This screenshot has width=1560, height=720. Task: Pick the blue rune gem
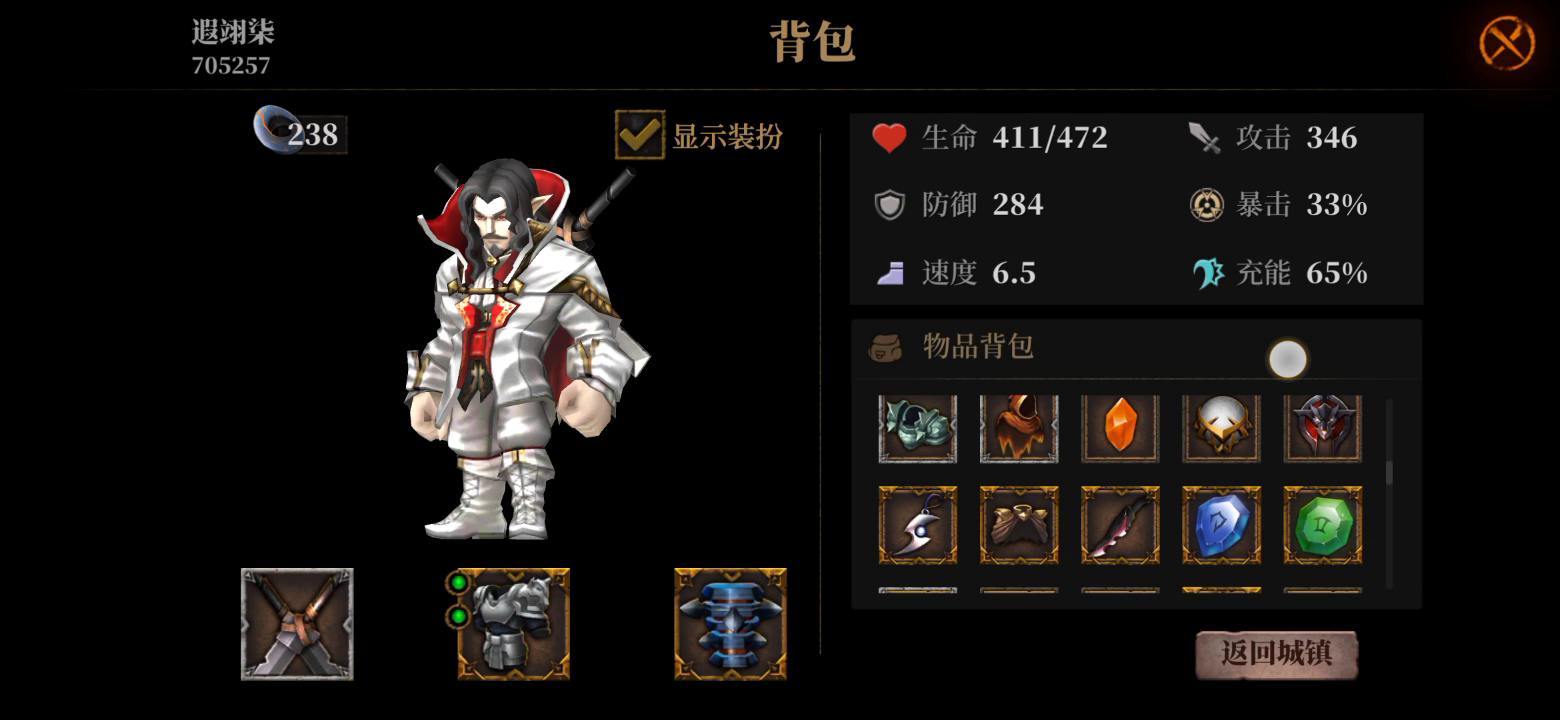click(1221, 525)
